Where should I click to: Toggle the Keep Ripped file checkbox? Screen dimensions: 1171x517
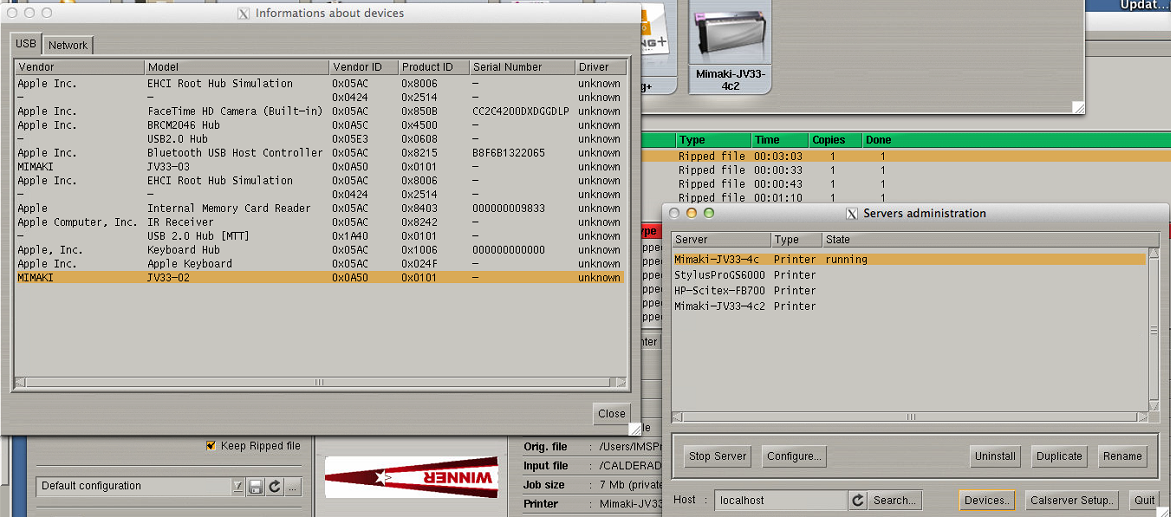211,446
